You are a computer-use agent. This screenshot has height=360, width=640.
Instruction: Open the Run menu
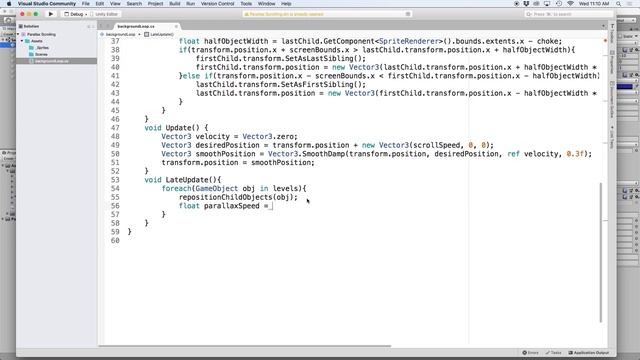(x=190, y=4)
